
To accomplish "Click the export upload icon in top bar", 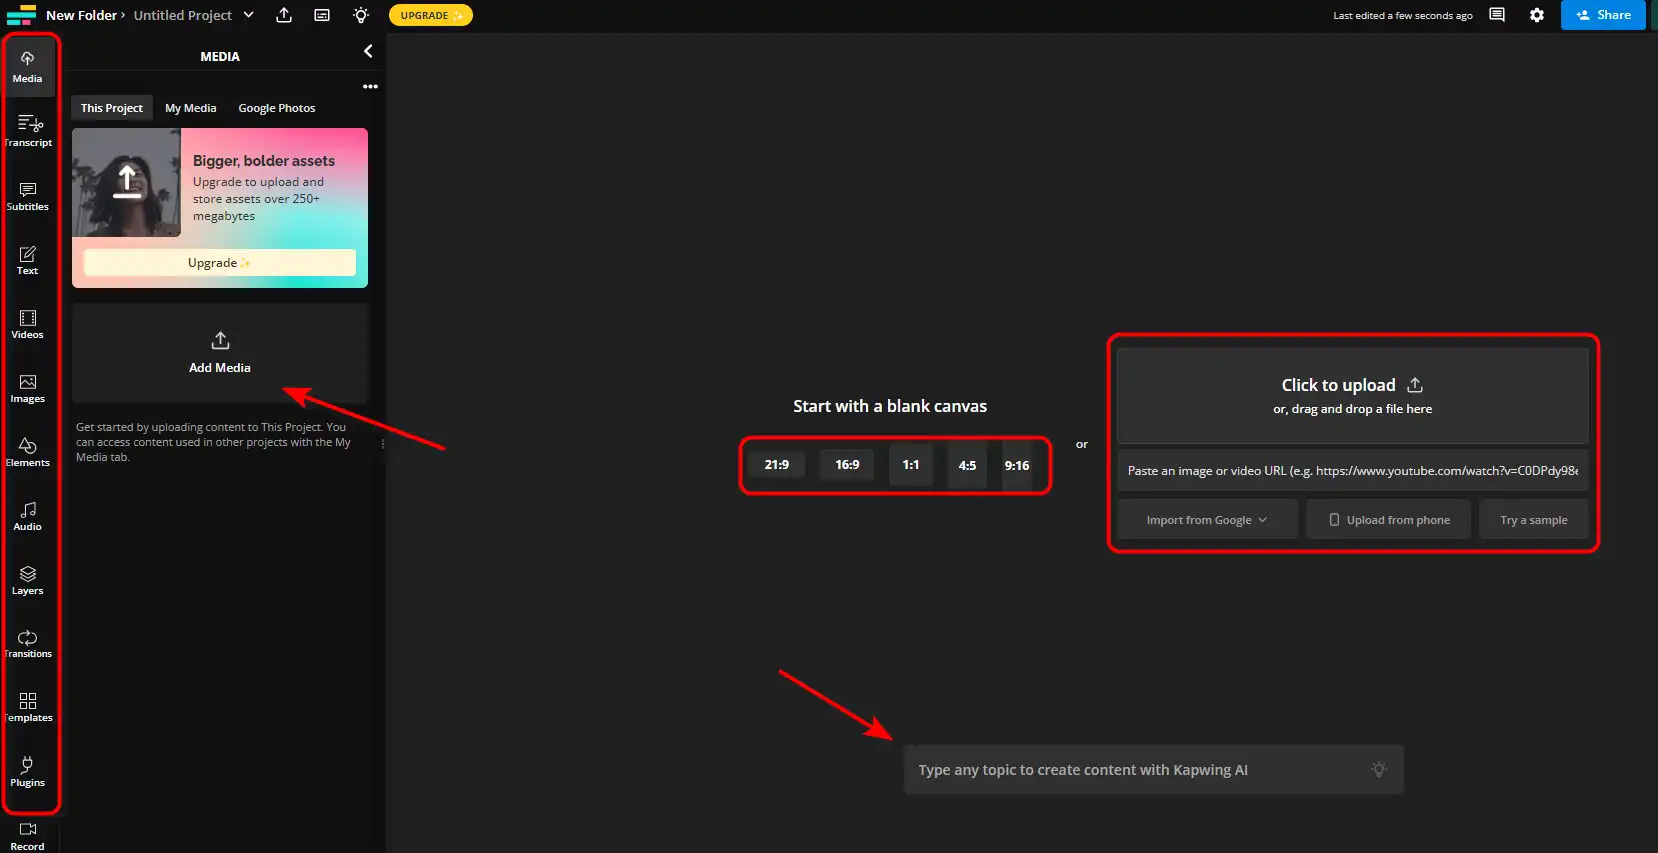I will tap(284, 15).
